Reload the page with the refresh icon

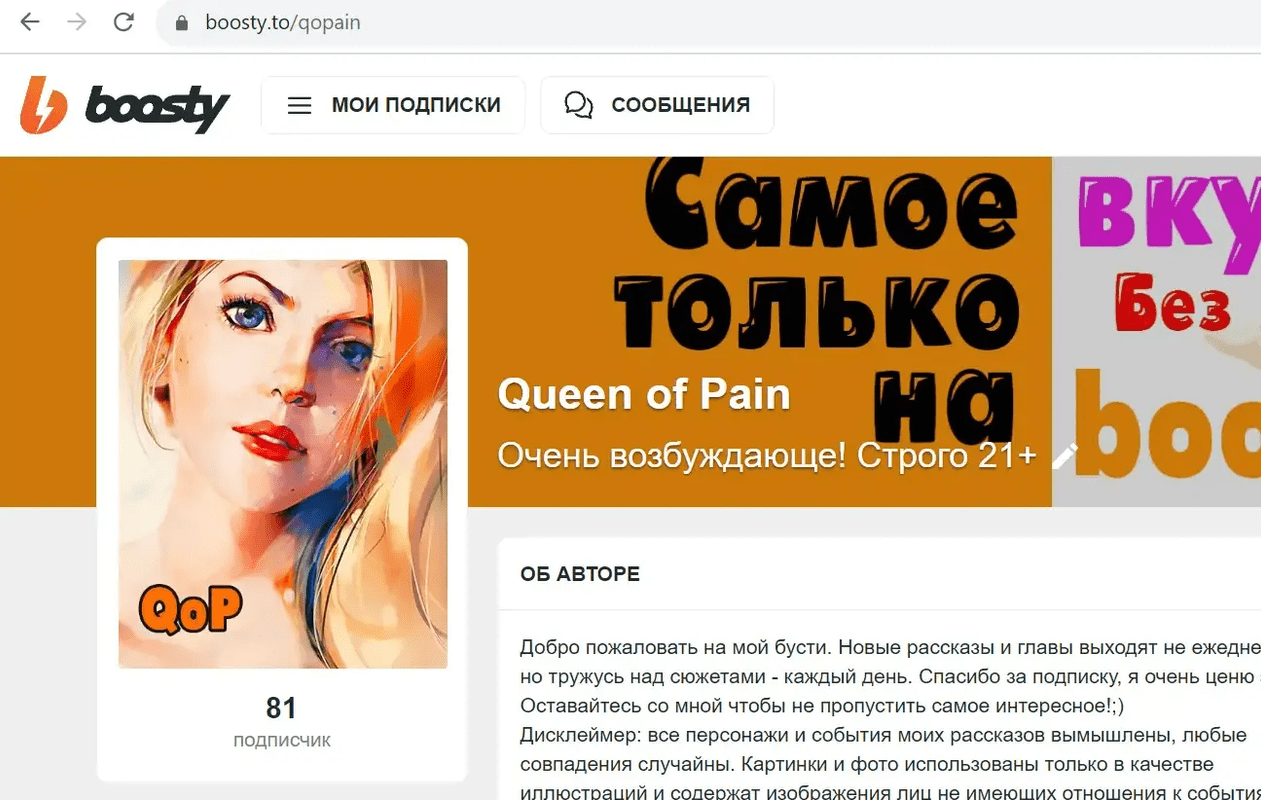pyautogui.click(x=123, y=22)
